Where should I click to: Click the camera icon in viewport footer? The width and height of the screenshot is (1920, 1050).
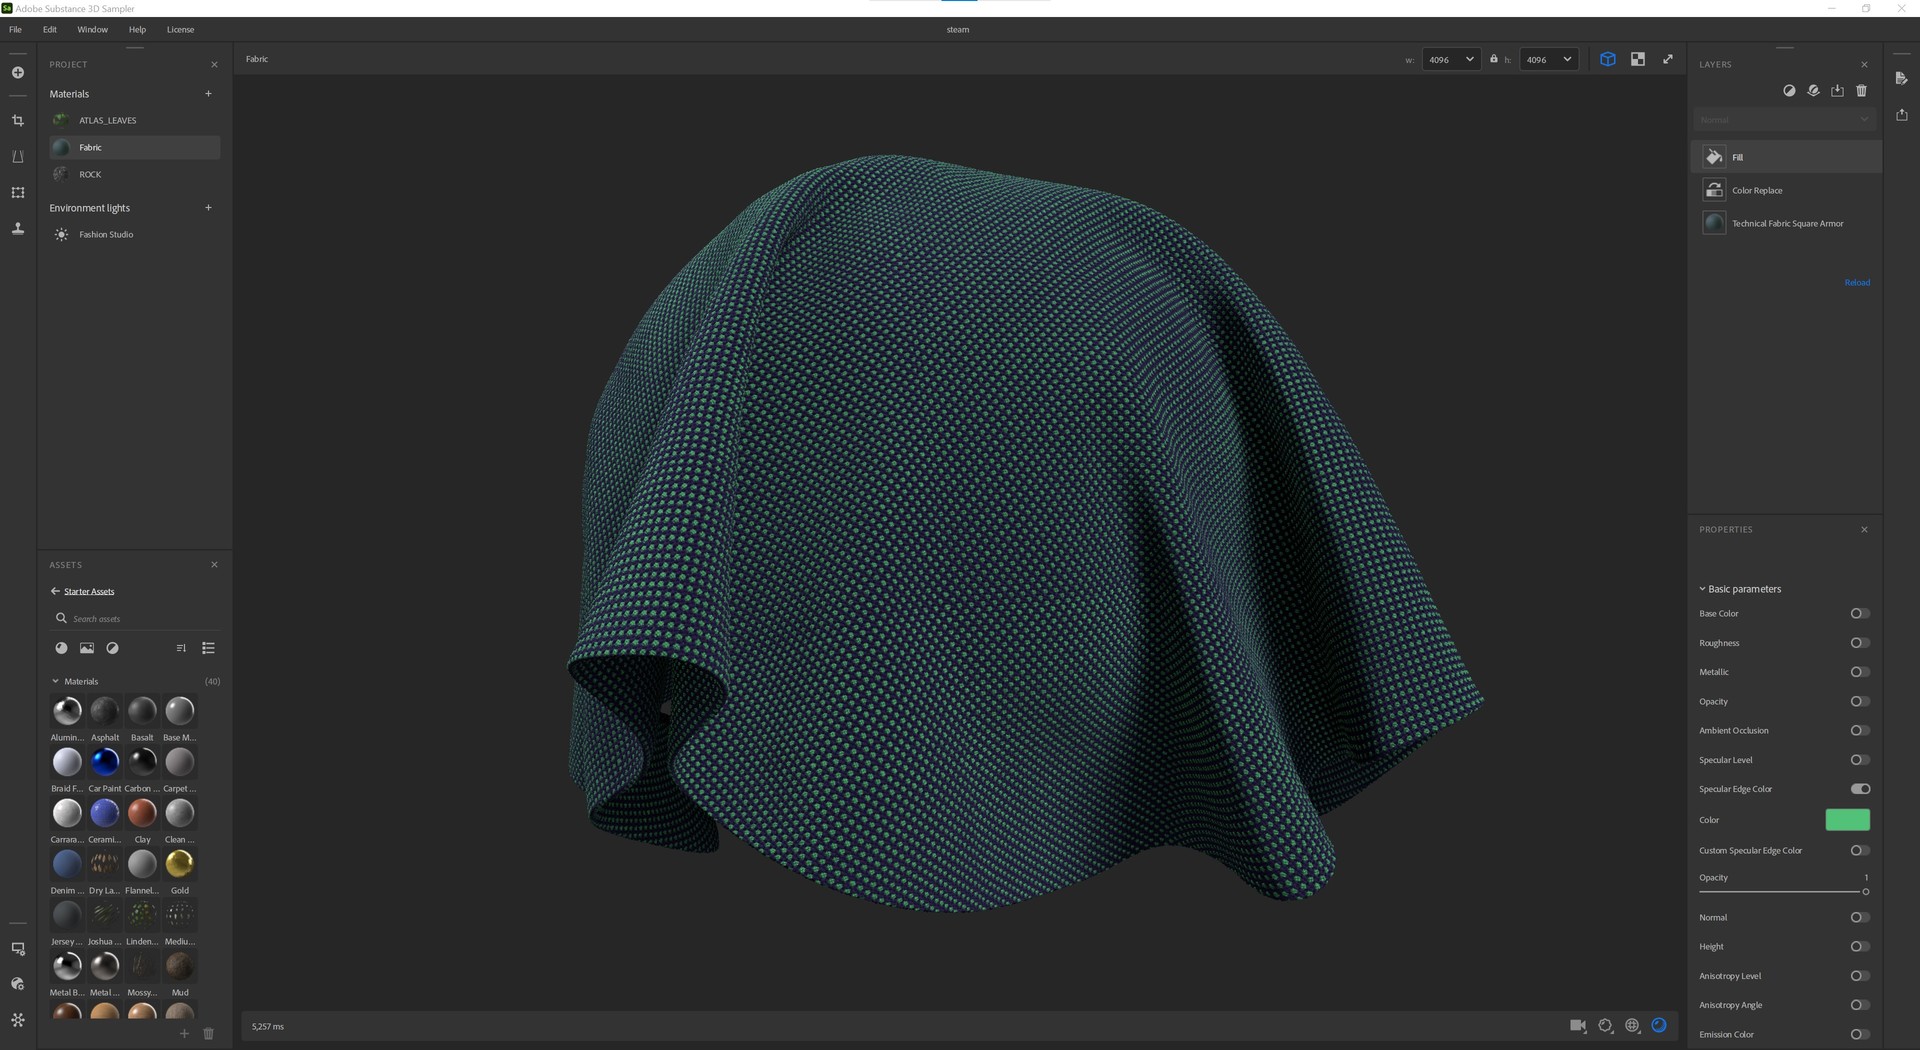tap(1578, 1025)
